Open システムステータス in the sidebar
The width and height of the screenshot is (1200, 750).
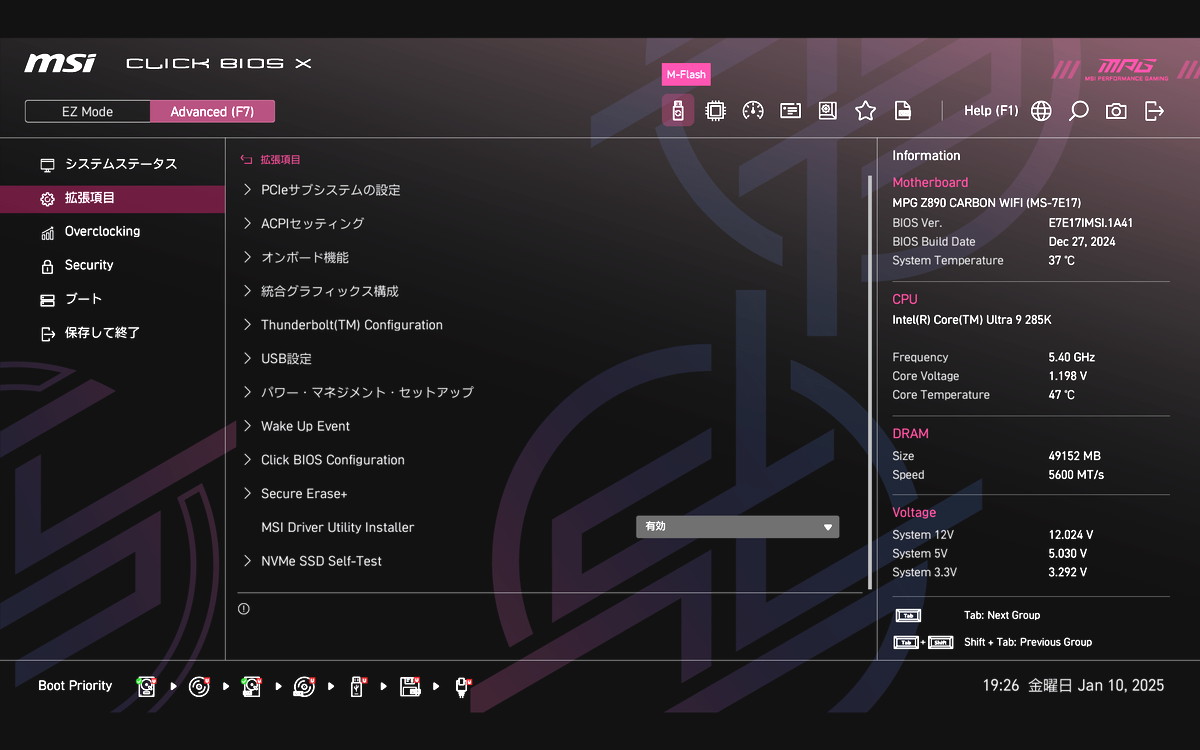[112, 164]
